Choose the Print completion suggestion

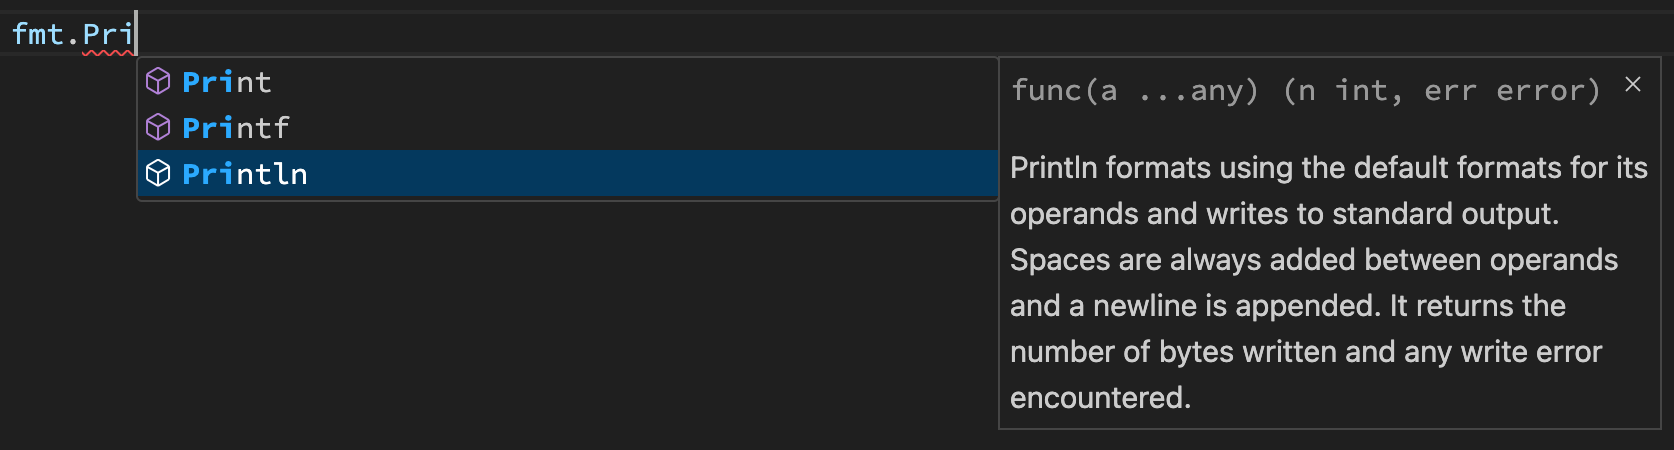point(568,81)
